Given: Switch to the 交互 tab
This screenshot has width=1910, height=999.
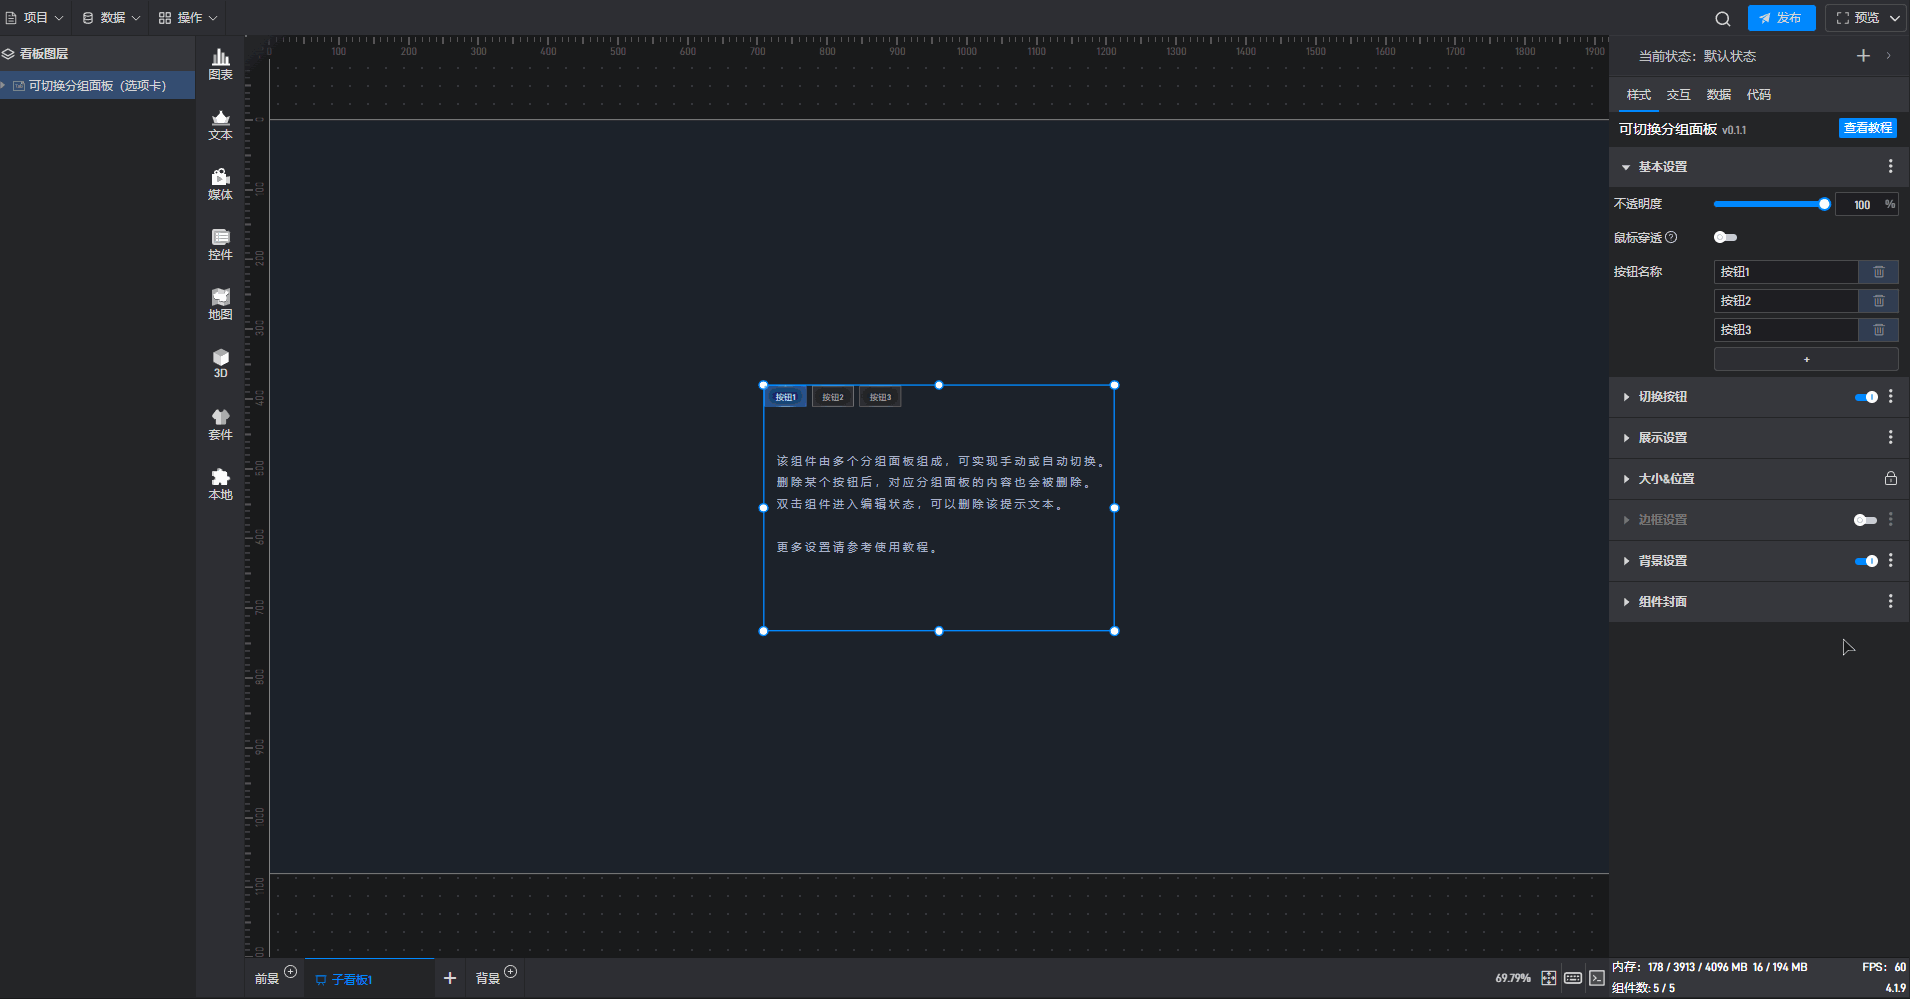Looking at the screenshot, I should click(x=1678, y=95).
